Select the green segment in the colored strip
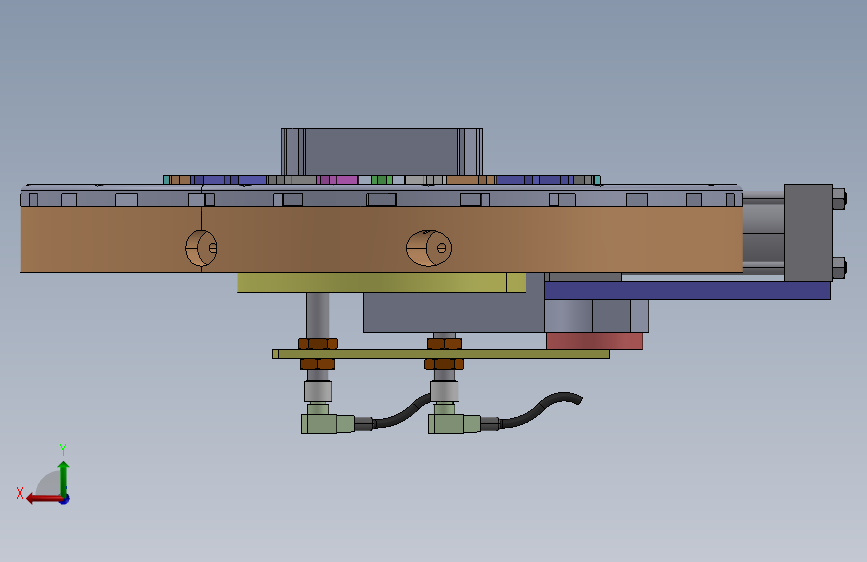Viewport: 867px width, 562px height. [x=382, y=180]
